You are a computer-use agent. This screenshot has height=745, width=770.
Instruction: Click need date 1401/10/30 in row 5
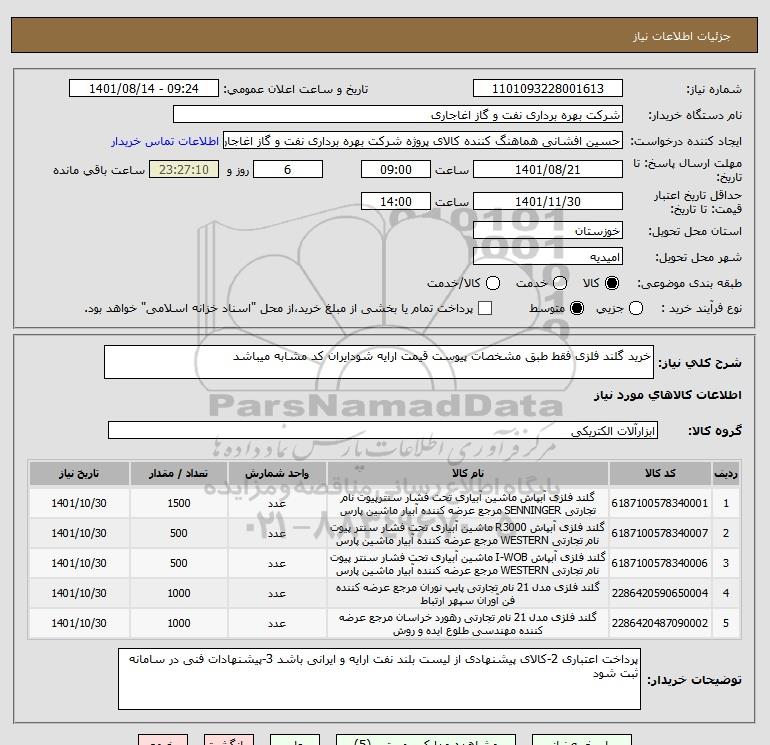coord(79,623)
